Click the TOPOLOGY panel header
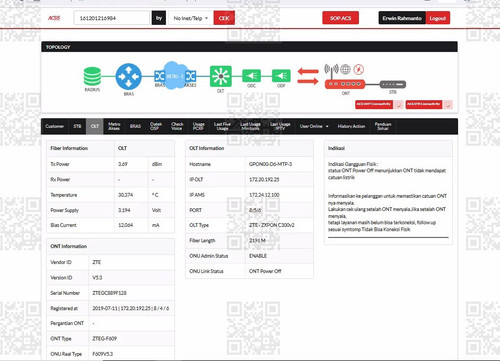The image size is (500, 361). (249, 47)
